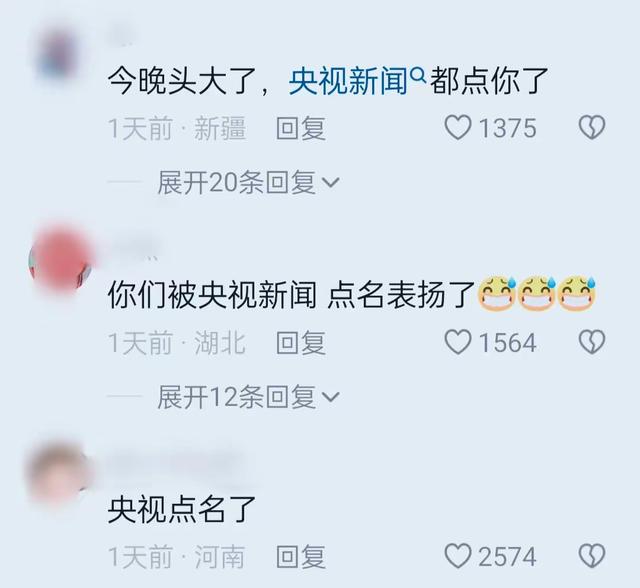This screenshot has height=588, width=640.
Task: Open the red blurred avatar of Hubei commenter
Action: coord(61,261)
